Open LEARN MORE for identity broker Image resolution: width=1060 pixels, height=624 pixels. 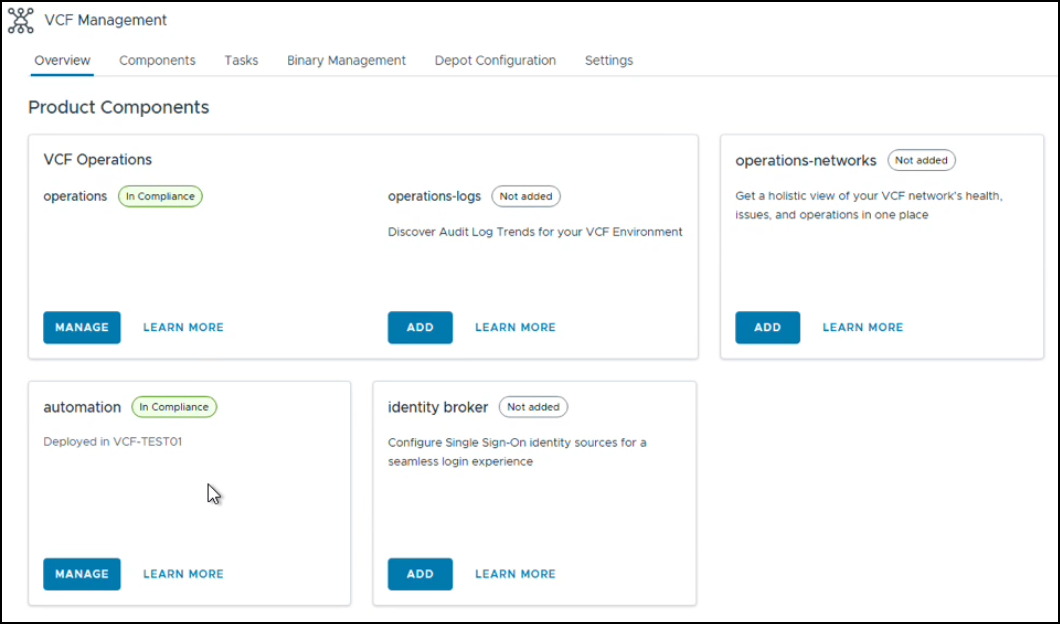[515, 574]
